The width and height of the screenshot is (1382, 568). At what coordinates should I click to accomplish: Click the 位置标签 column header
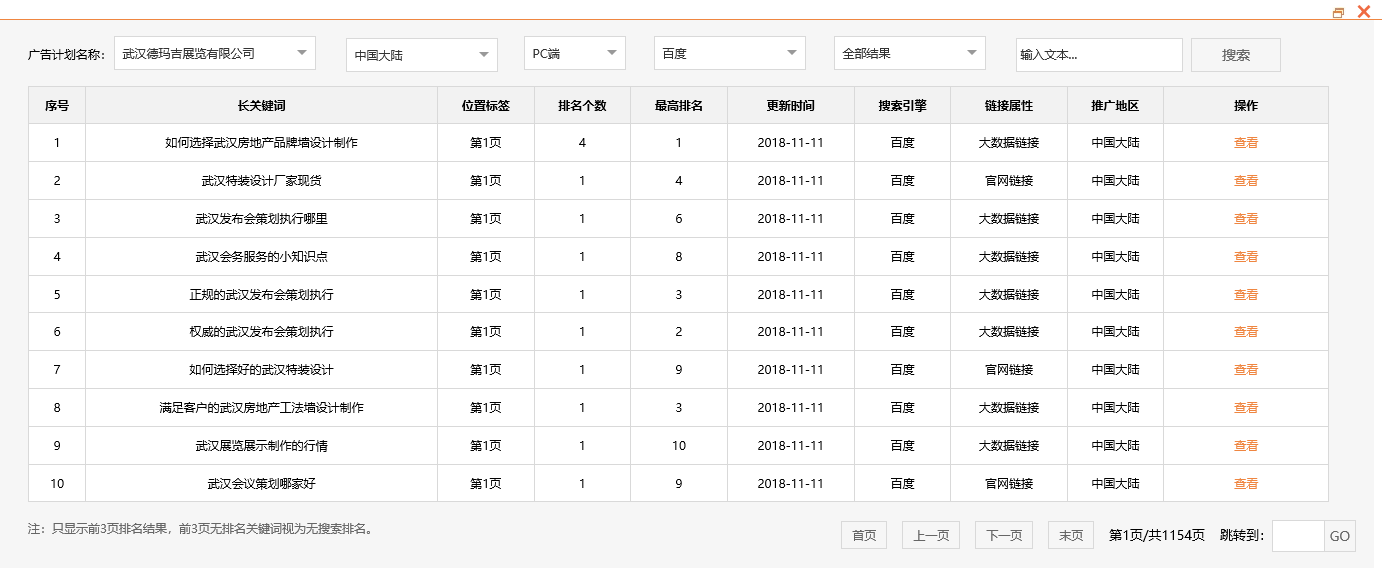[486, 105]
